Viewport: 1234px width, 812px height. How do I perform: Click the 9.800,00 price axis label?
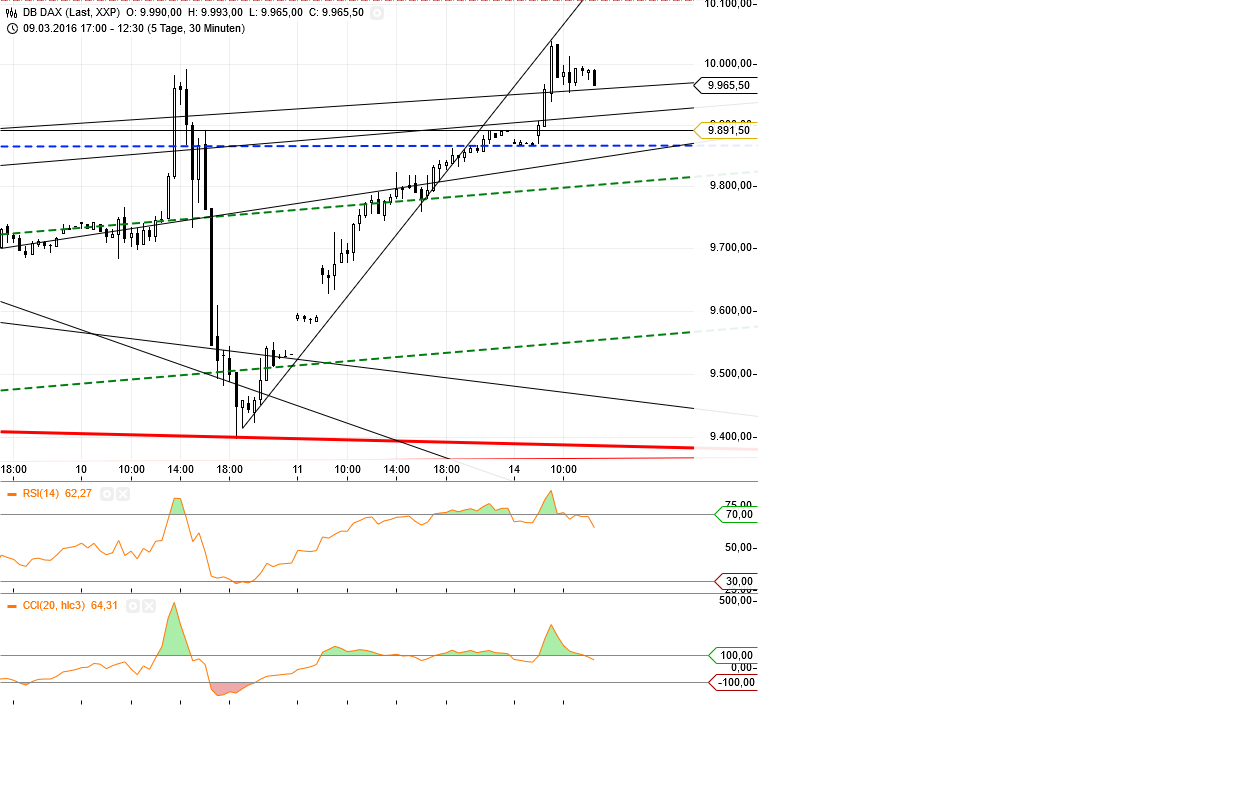(732, 186)
